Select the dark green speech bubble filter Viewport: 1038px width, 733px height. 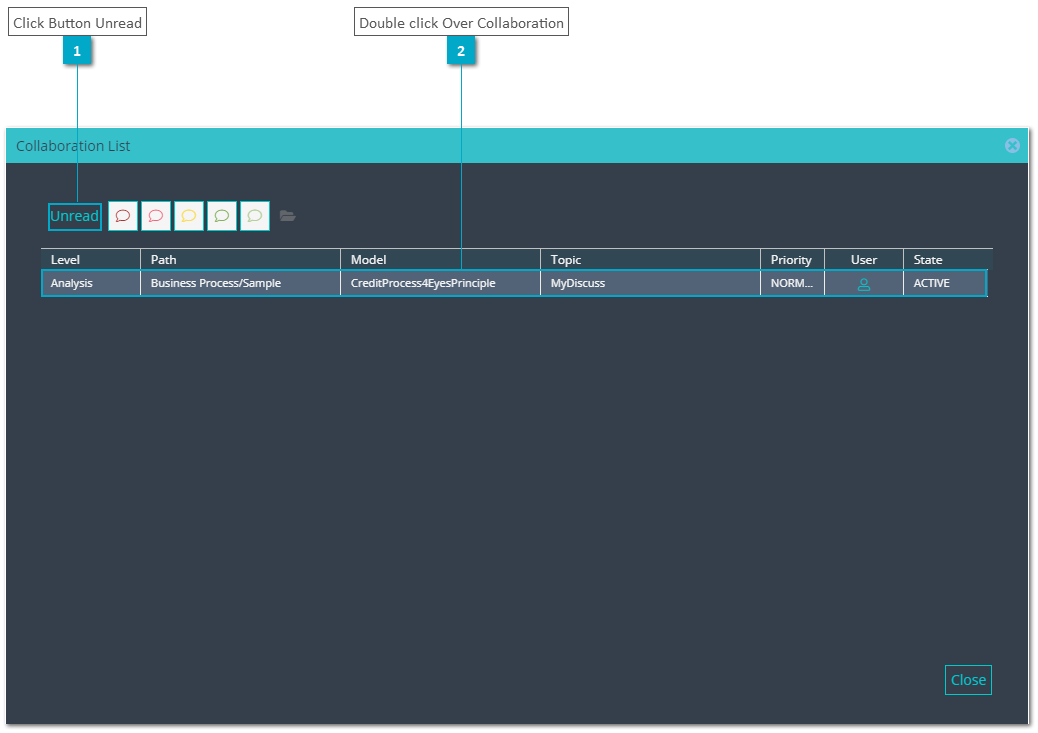click(x=222, y=216)
